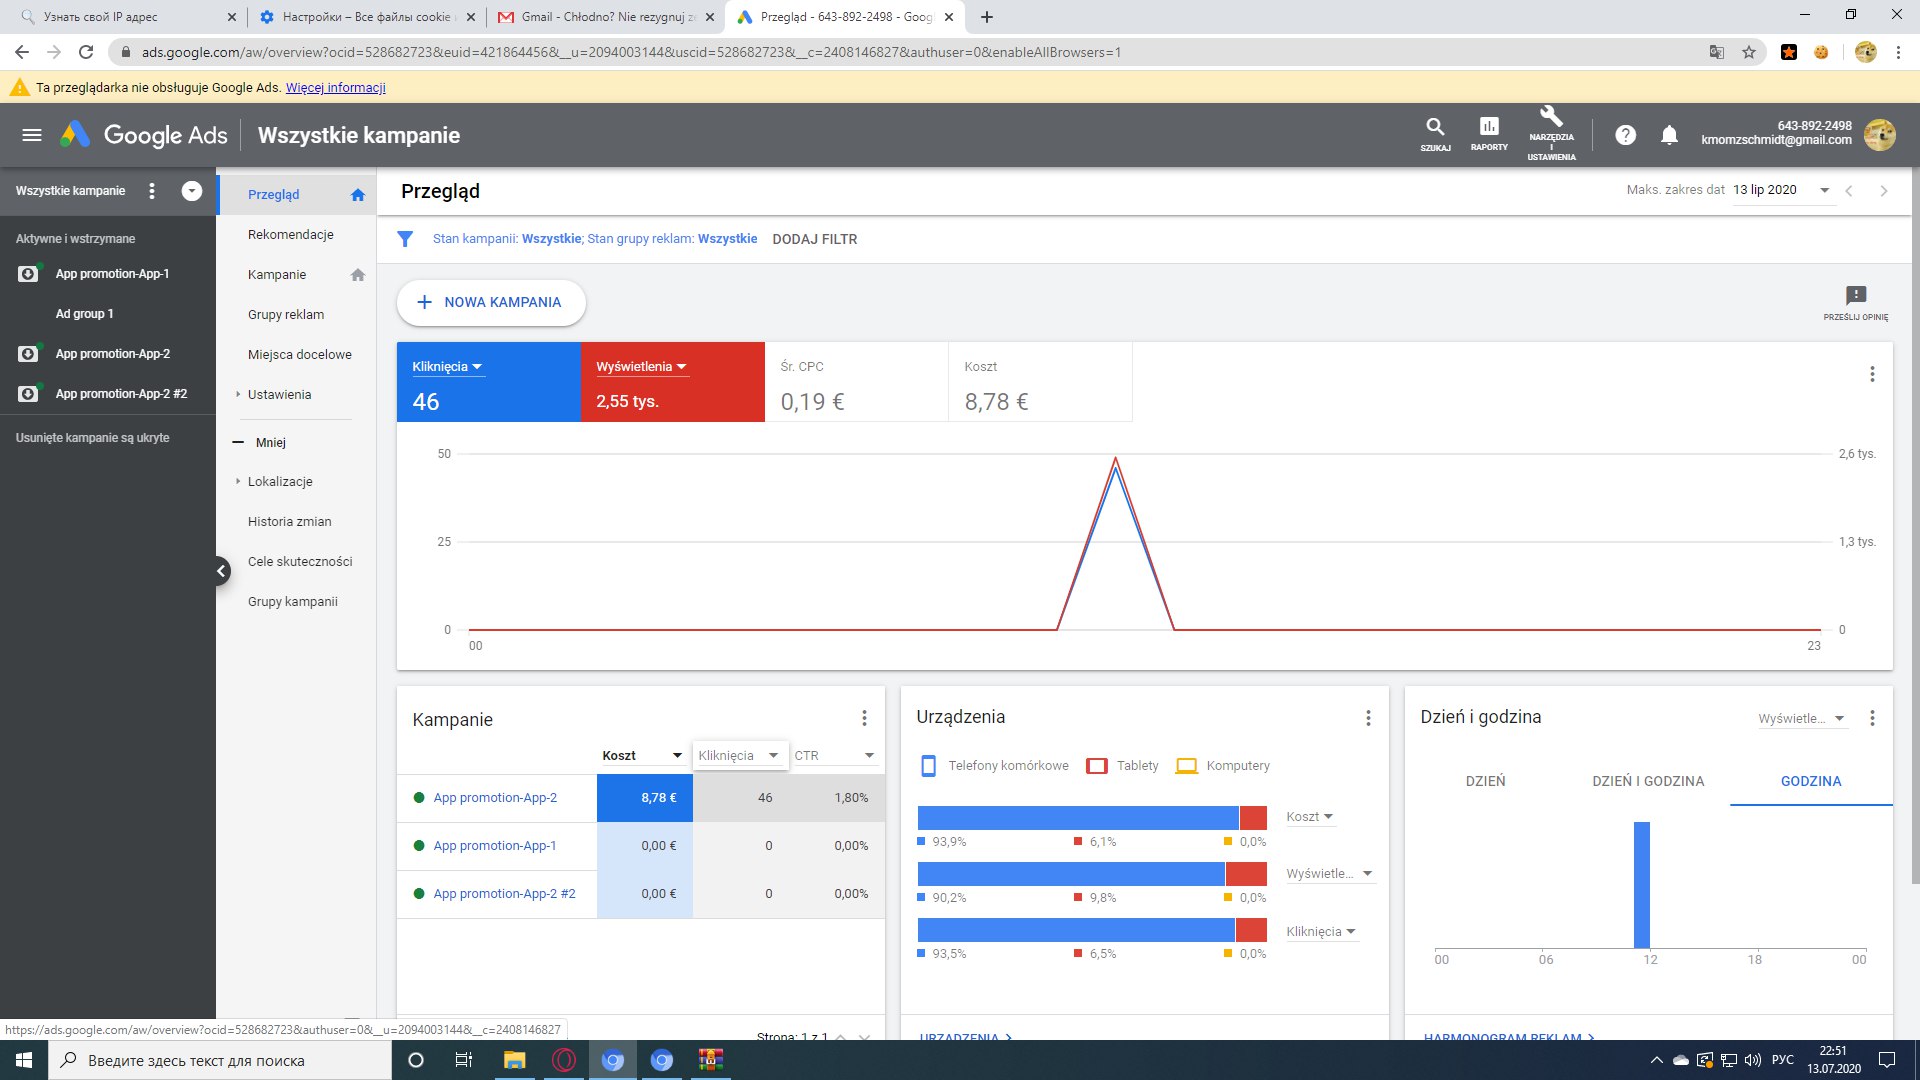Open three-dot menu of Urządzenia card
The image size is (1920, 1080).
1368,718
